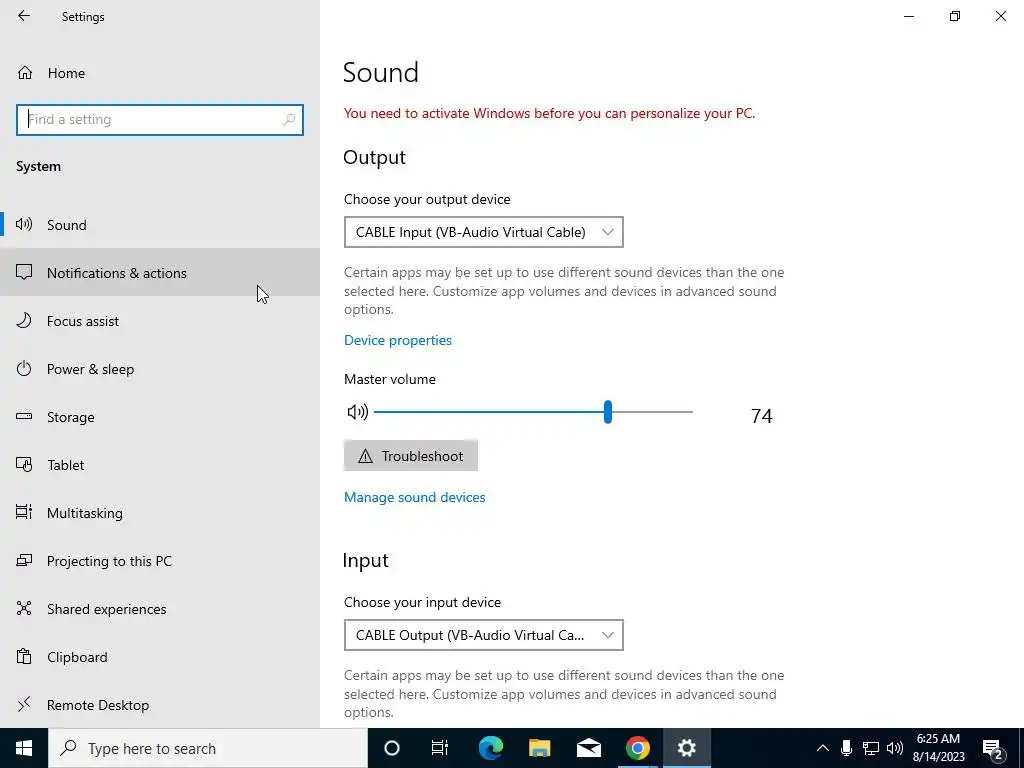Click the Settings gear on the taskbar
The height and width of the screenshot is (768, 1024).
(x=686, y=748)
